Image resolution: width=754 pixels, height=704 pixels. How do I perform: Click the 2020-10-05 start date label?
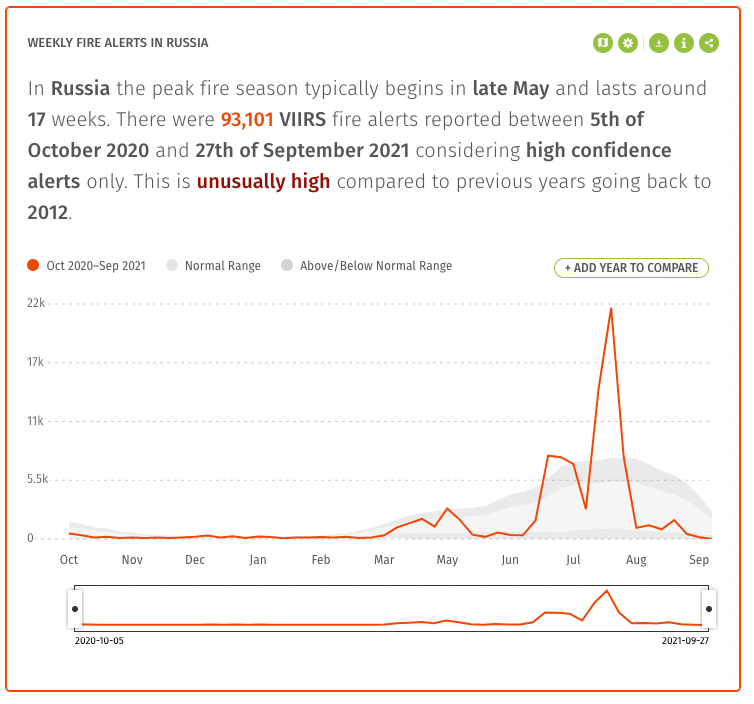[98, 639]
